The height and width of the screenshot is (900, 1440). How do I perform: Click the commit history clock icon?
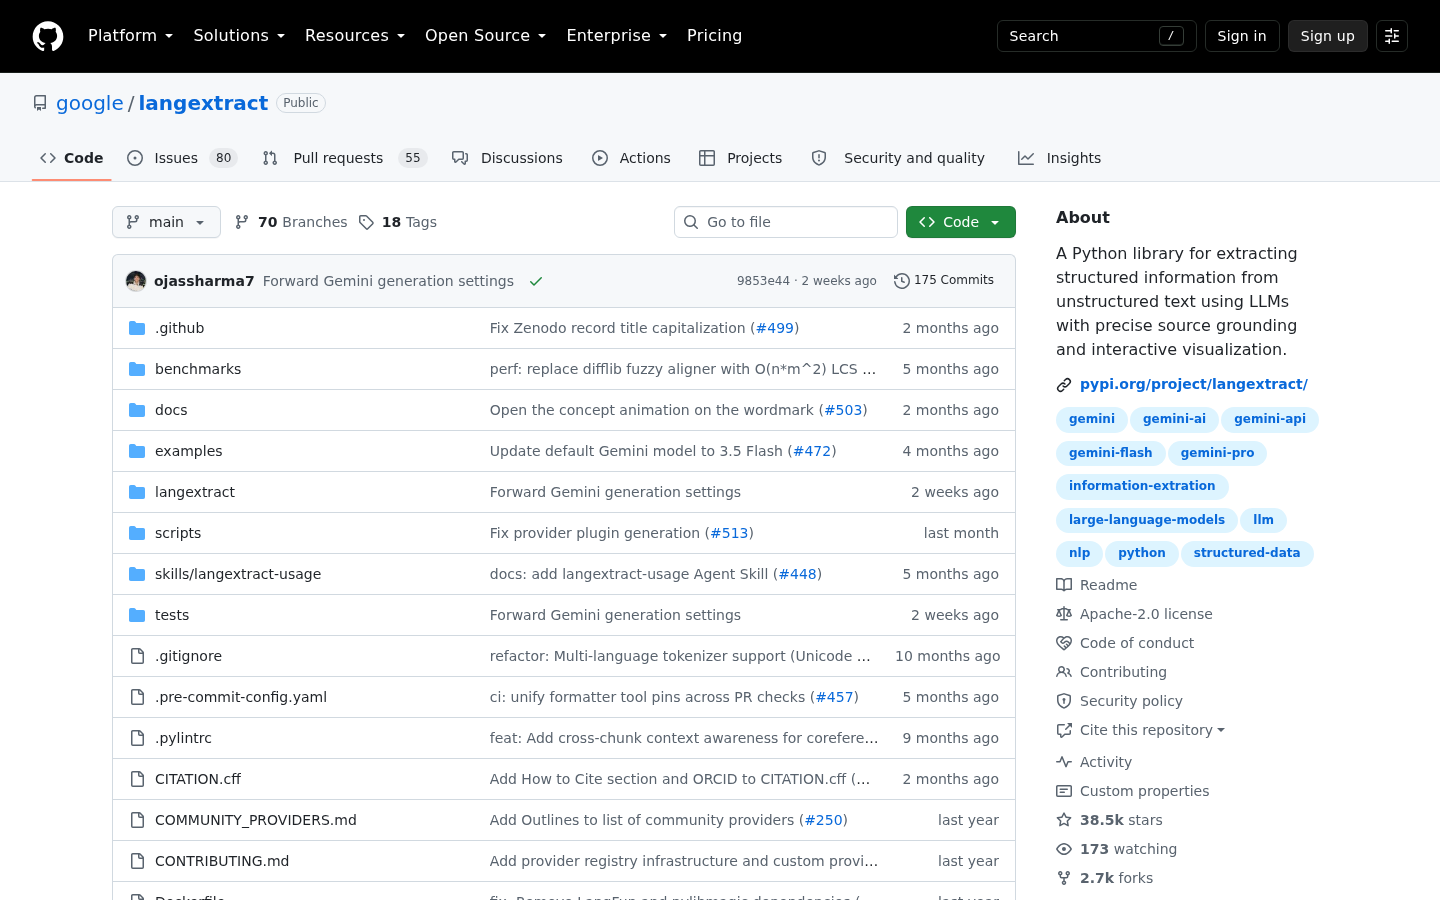point(902,281)
